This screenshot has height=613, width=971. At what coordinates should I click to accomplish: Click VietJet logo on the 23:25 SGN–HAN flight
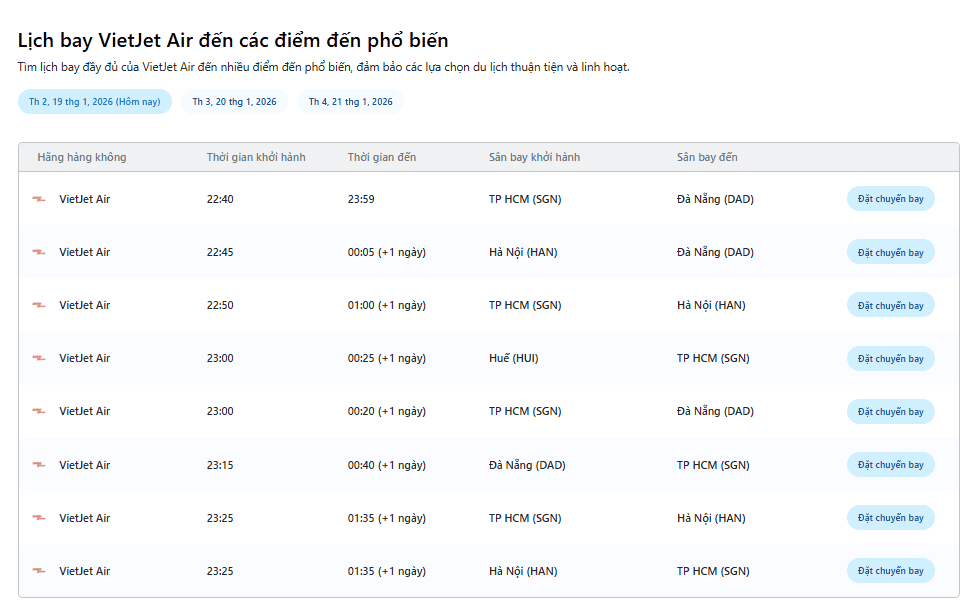pos(39,518)
